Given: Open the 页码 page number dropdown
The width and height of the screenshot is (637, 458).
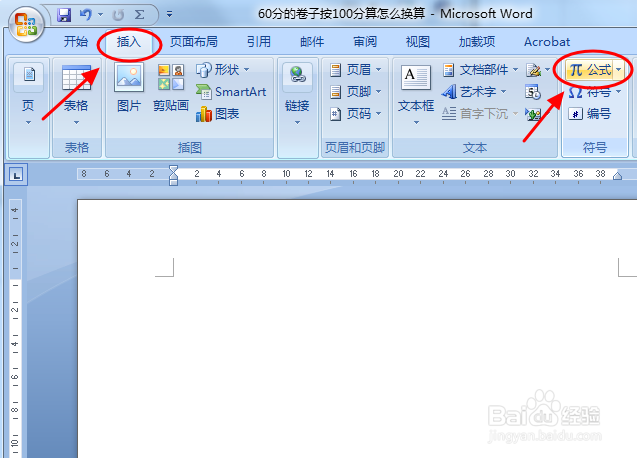Looking at the screenshot, I should [355, 114].
